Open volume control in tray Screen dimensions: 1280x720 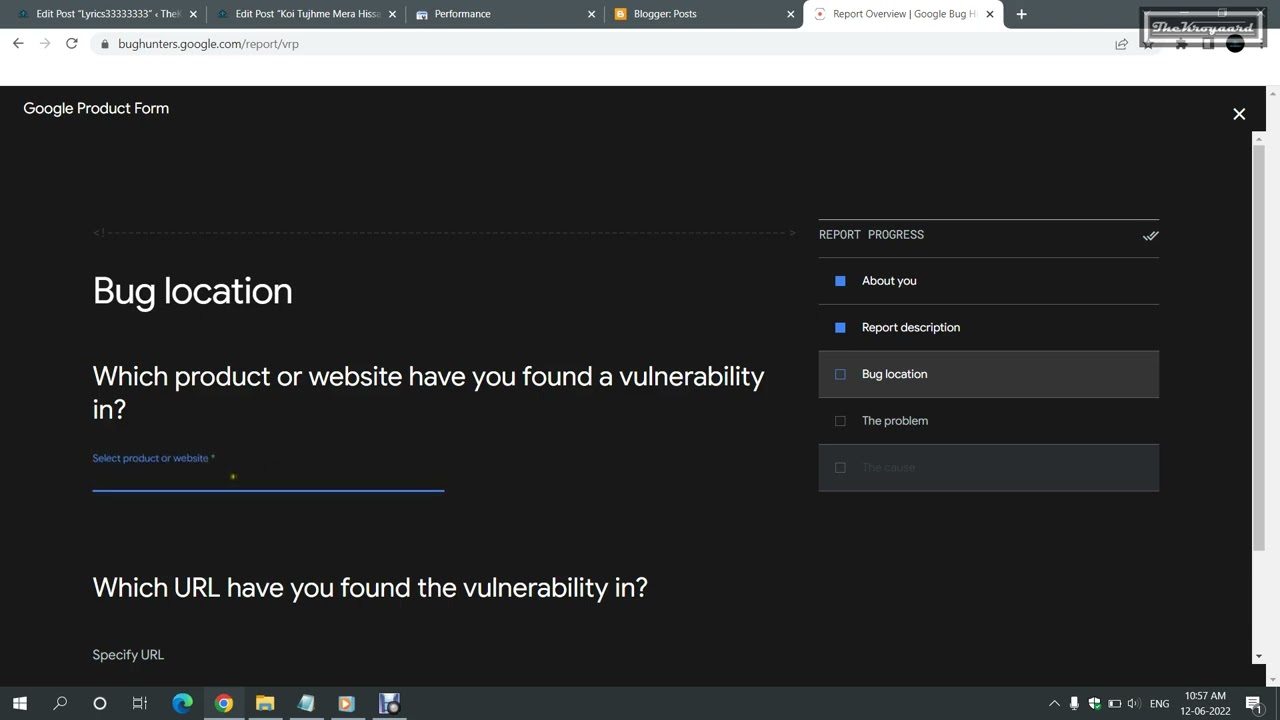tap(1135, 704)
